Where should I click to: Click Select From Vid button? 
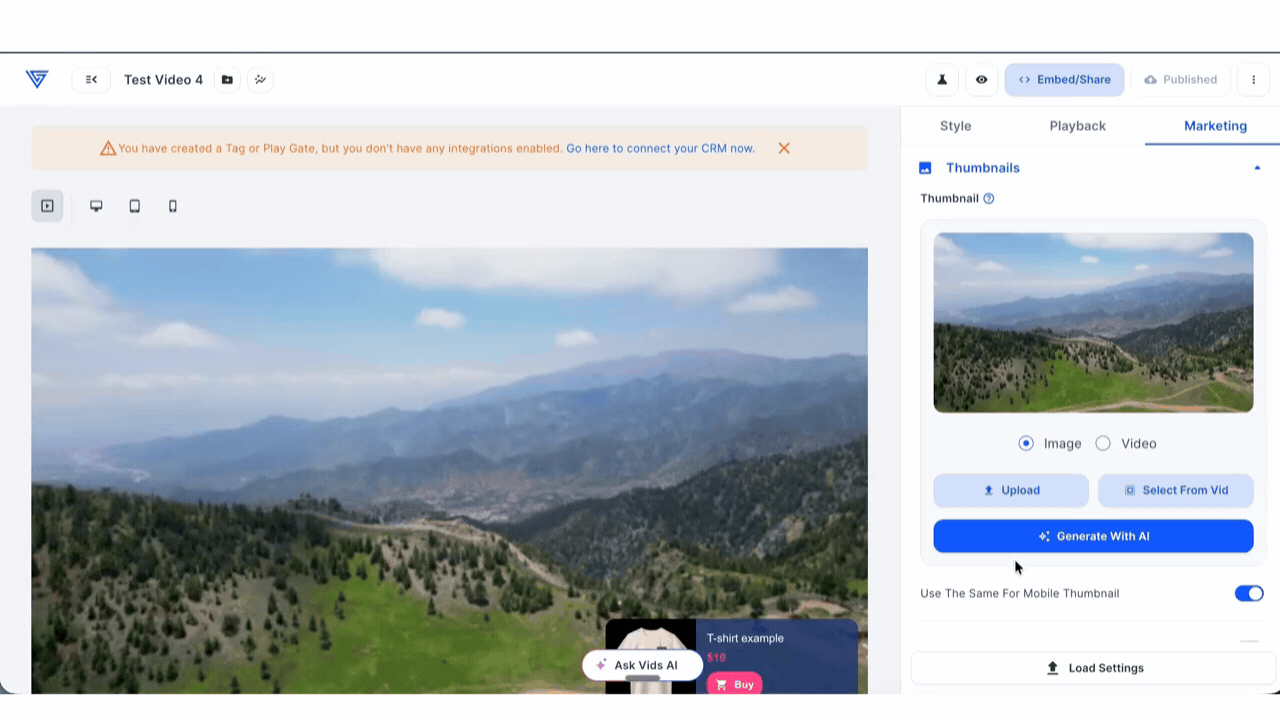click(x=1176, y=490)
